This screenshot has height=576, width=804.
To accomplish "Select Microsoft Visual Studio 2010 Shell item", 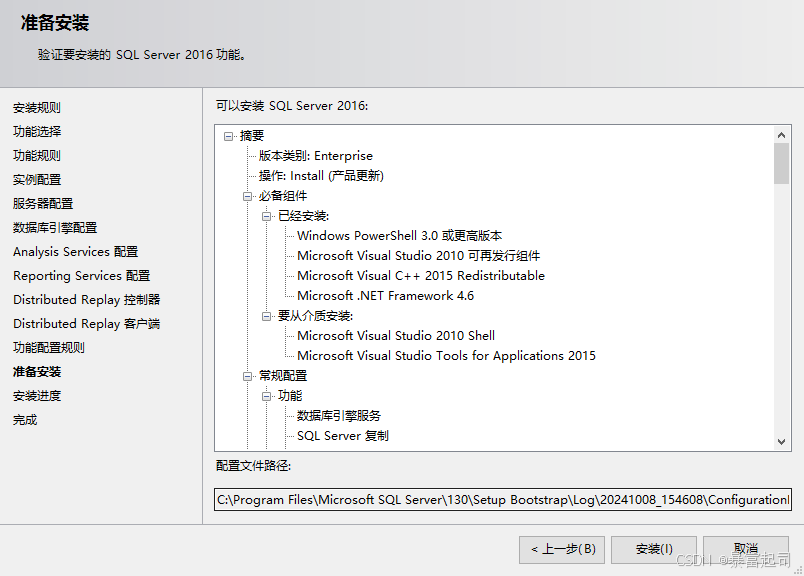I will (396, 336).
